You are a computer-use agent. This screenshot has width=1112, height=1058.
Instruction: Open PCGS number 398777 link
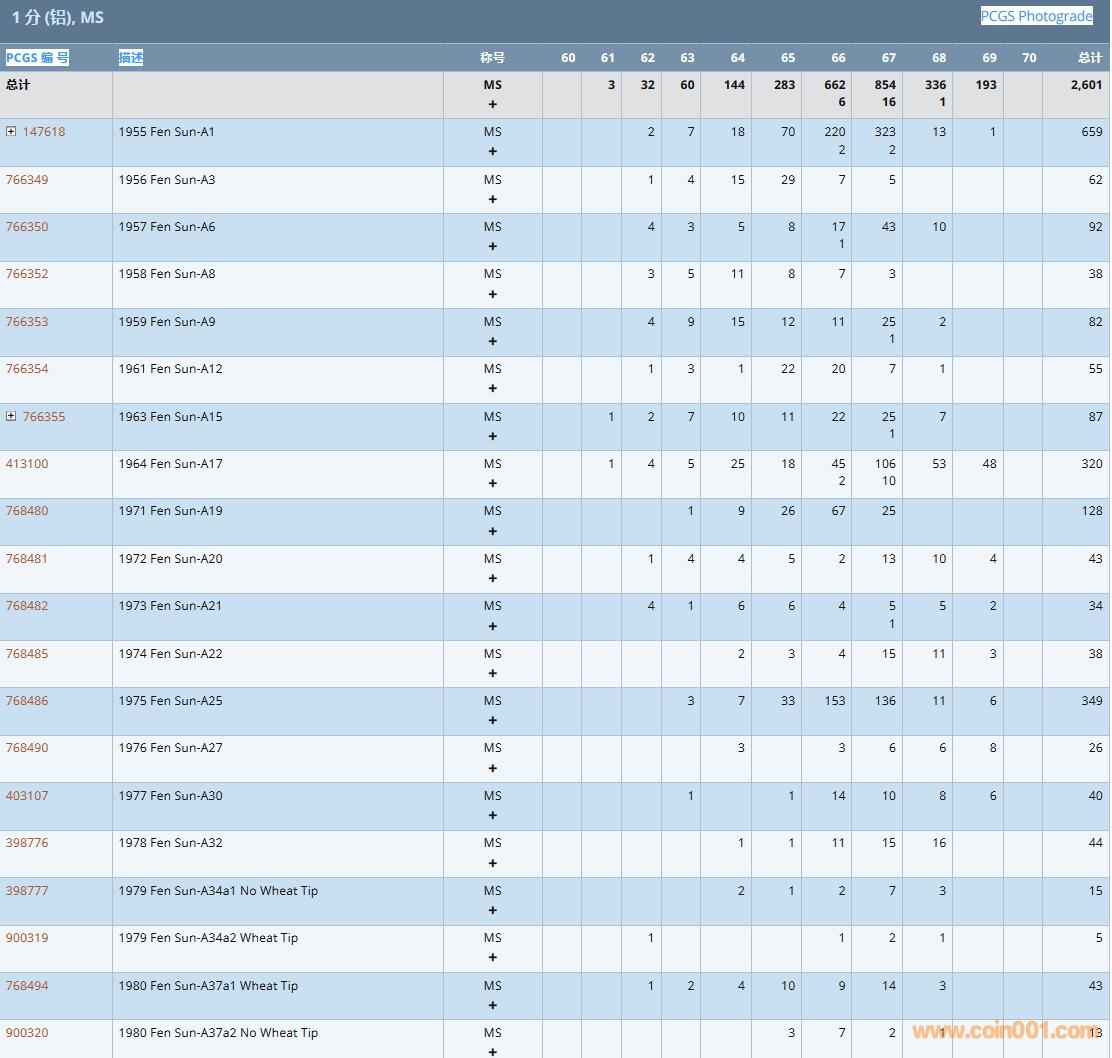pyautogui.click(x=27, y=891)
